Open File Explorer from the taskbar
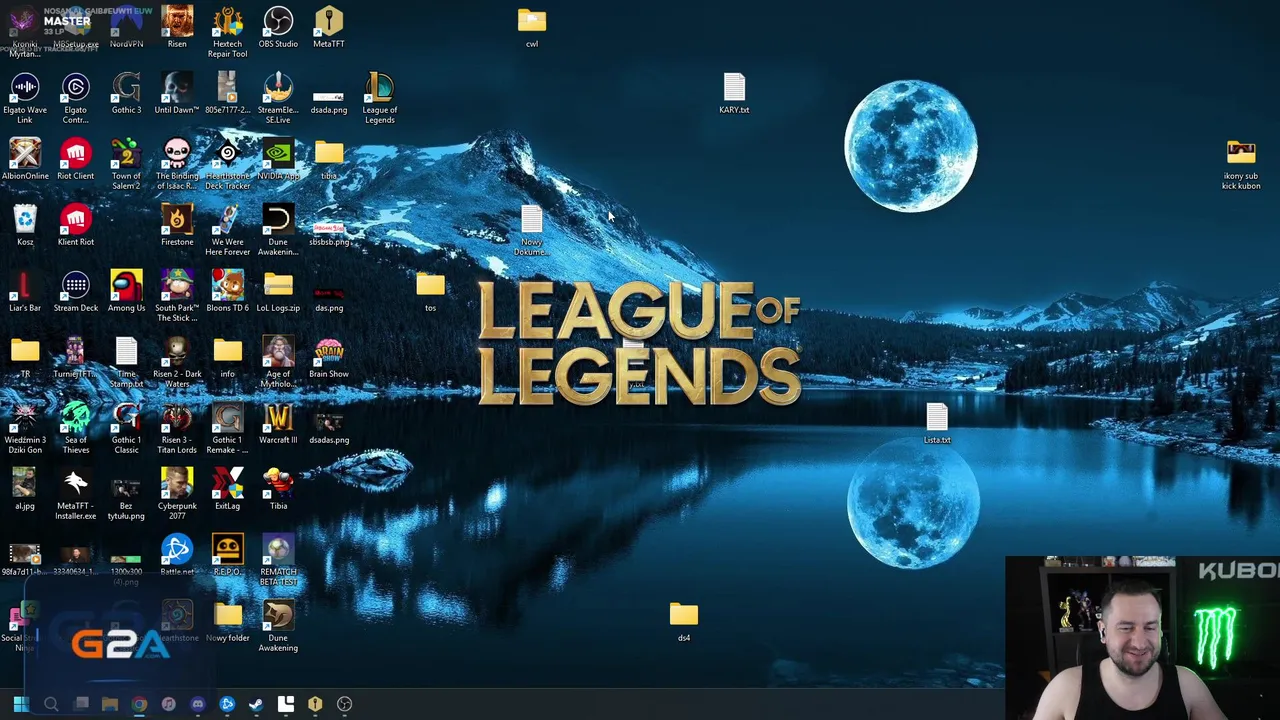This screenshot has width=1280, height=720. click(110, 704)
